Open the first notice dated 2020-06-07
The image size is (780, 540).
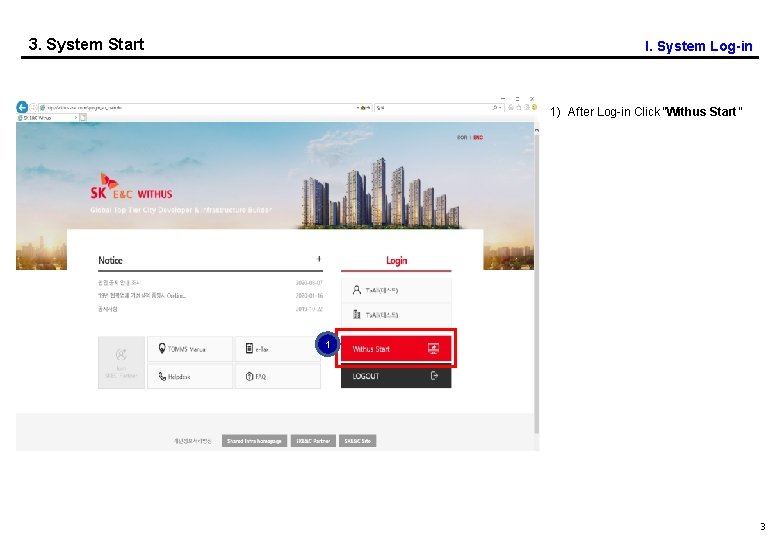click(210, 282)
